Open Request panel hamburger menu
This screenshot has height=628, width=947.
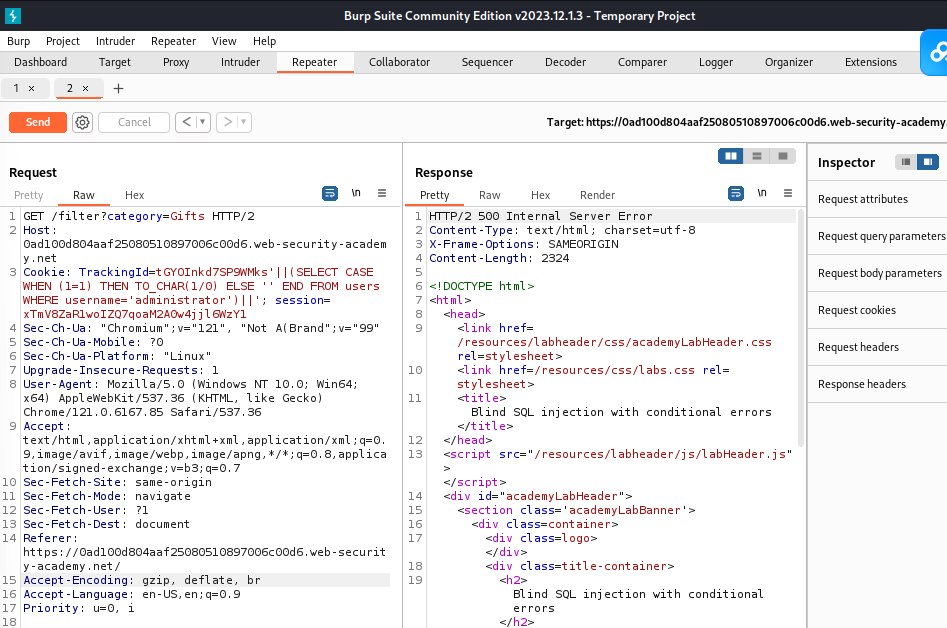[382, 193]
